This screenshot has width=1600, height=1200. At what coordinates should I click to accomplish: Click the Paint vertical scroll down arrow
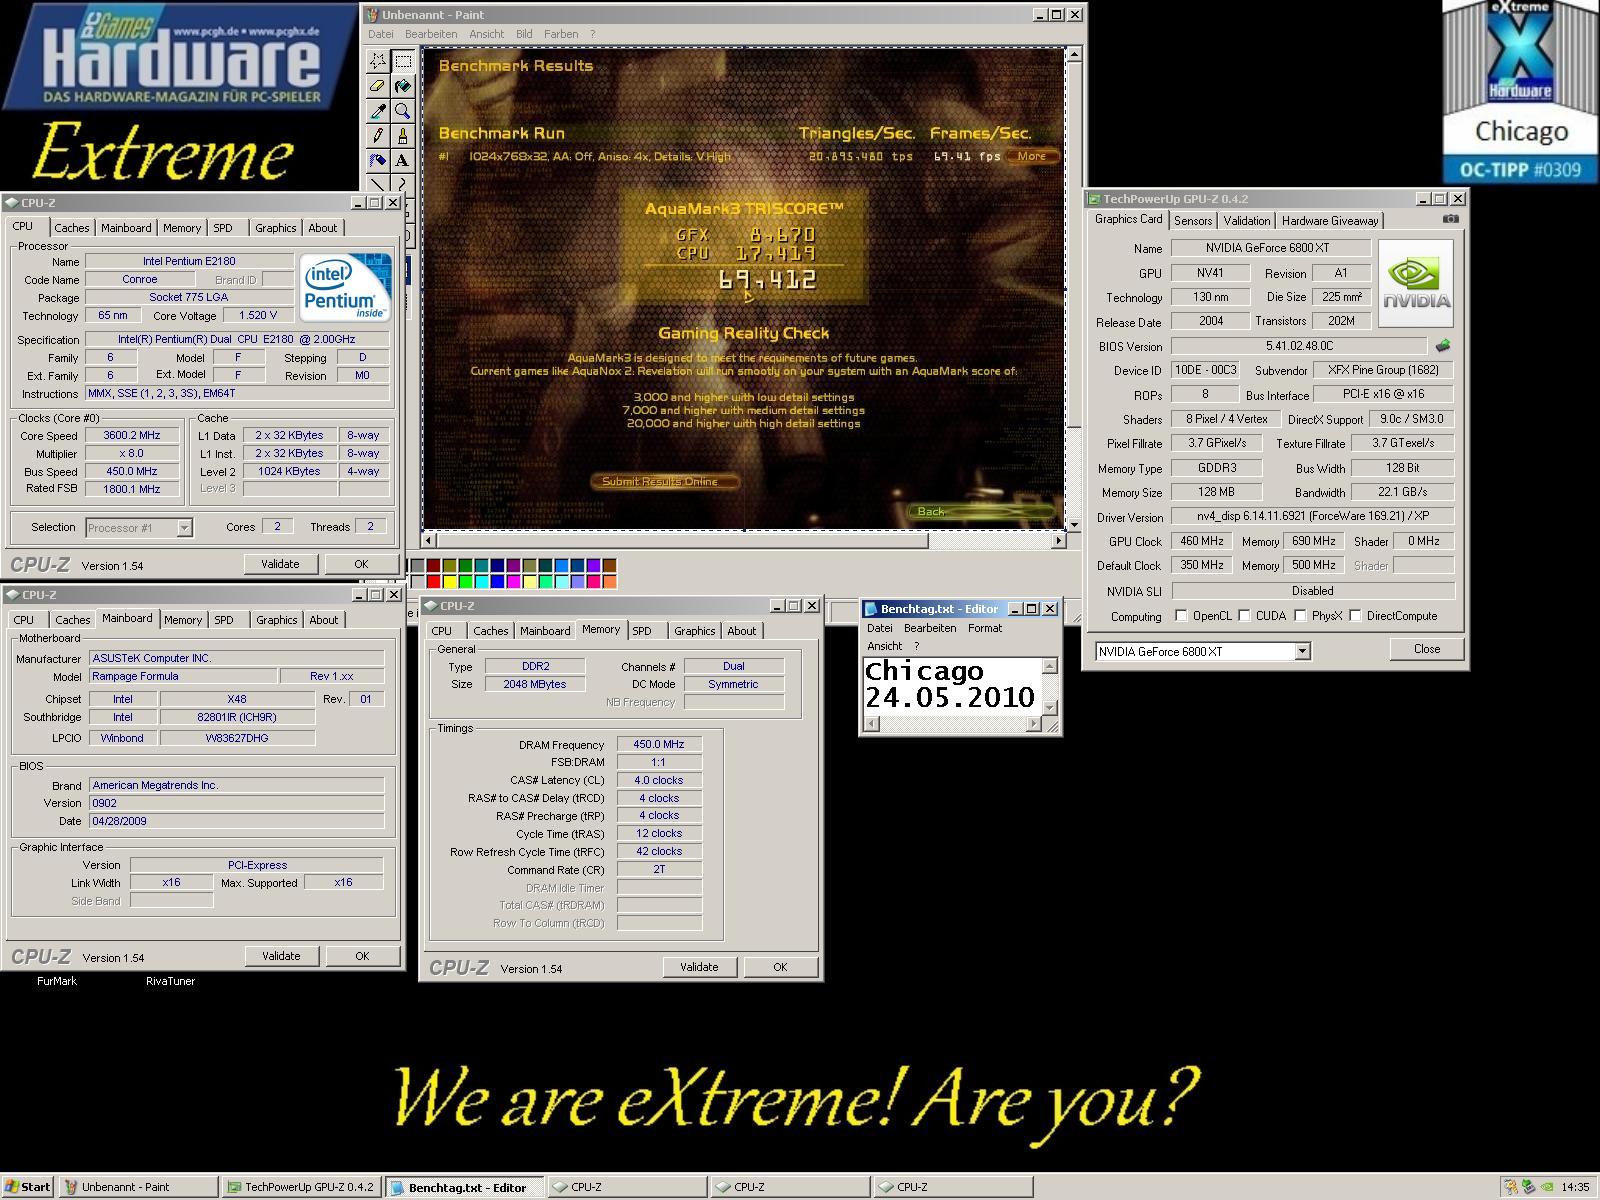[1074, 524]
